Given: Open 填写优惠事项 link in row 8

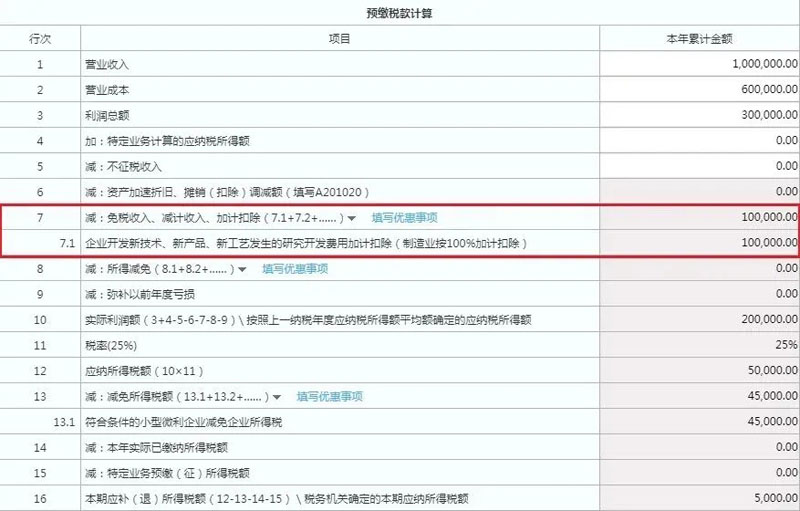Looking at the screenshot, I should pyautogui.click(x=295, y=269).
